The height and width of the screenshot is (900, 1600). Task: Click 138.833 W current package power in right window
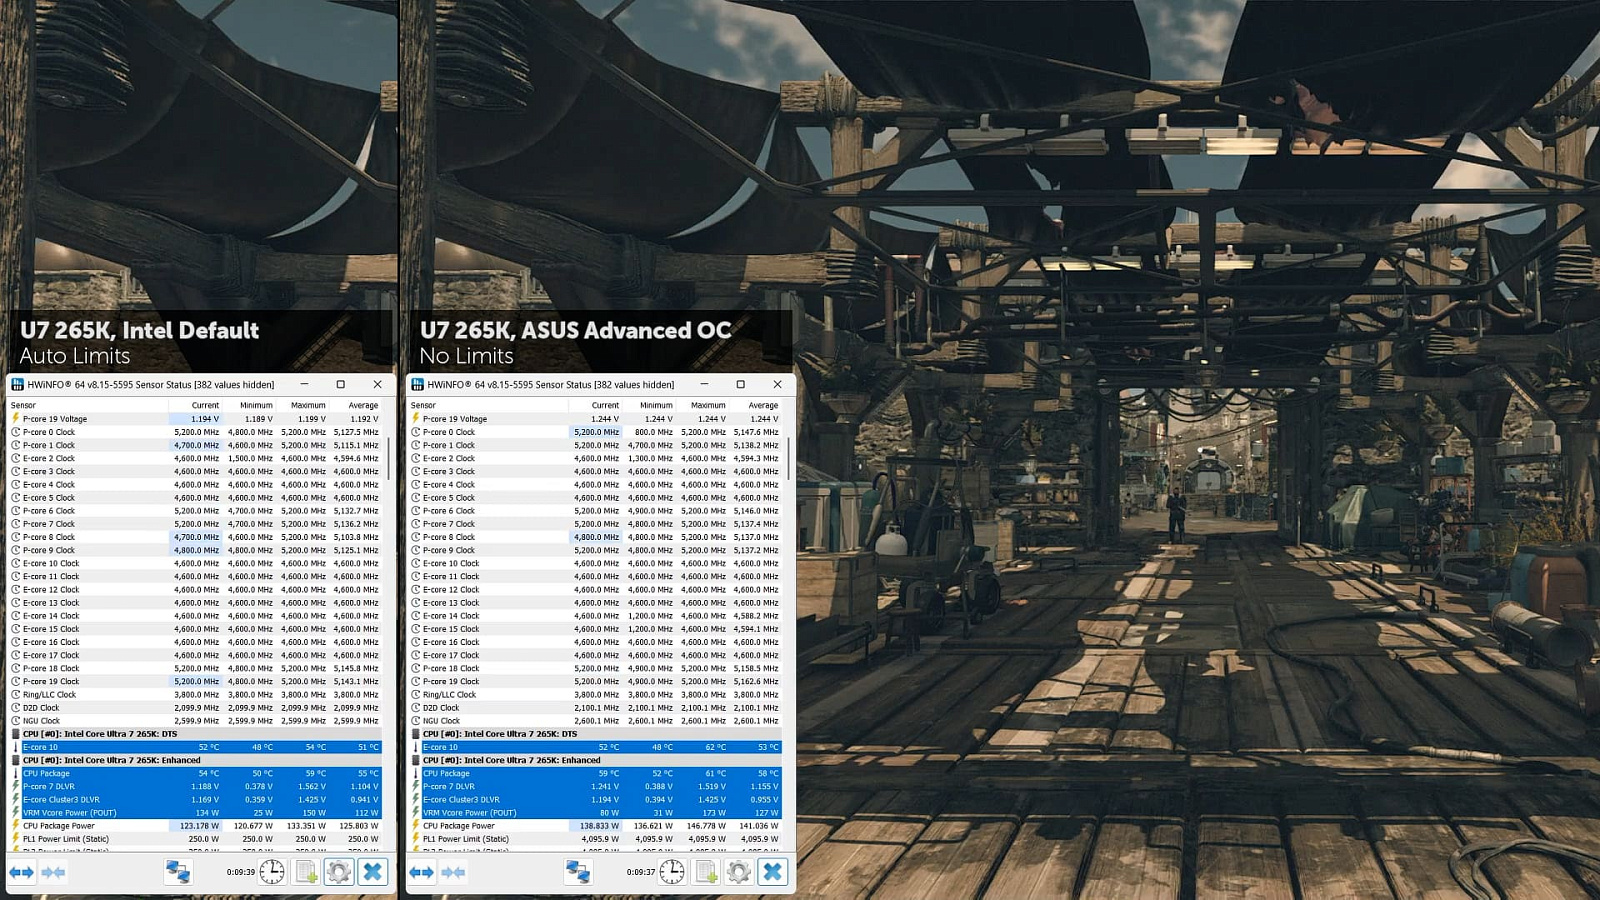(x=596, y=826)
